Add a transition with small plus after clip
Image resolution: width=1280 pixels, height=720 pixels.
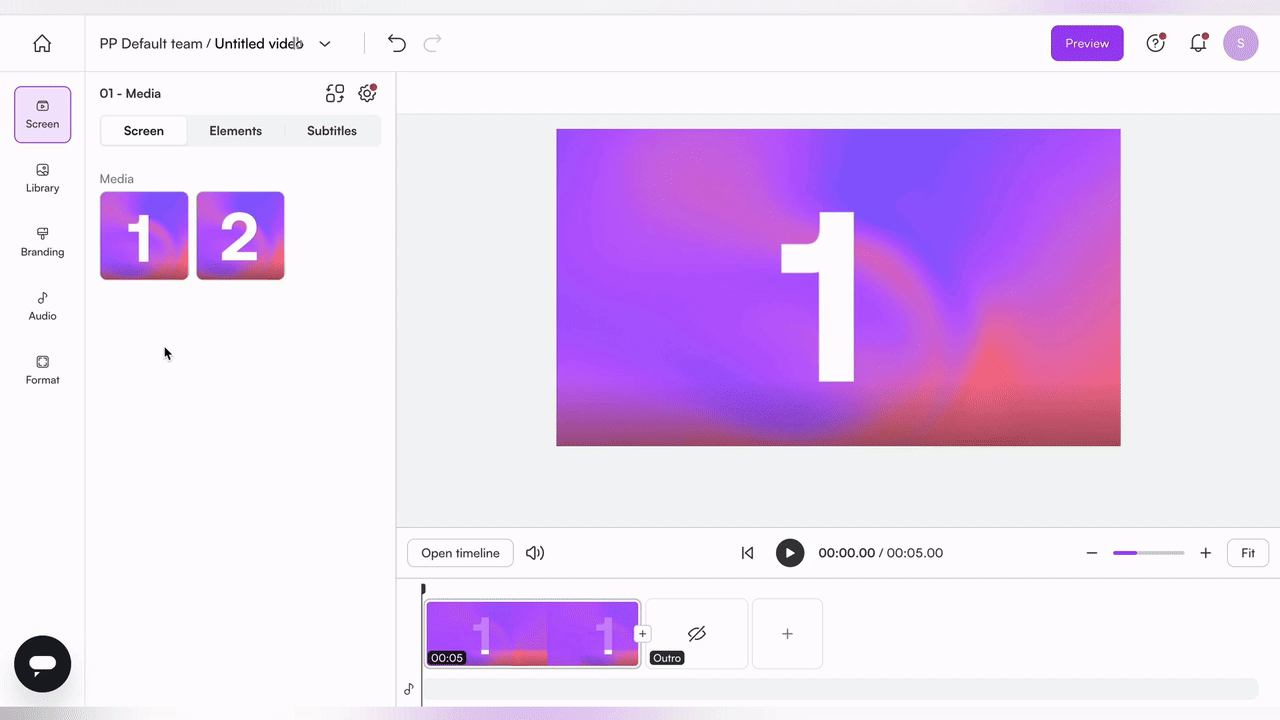(x=642, y=633)
